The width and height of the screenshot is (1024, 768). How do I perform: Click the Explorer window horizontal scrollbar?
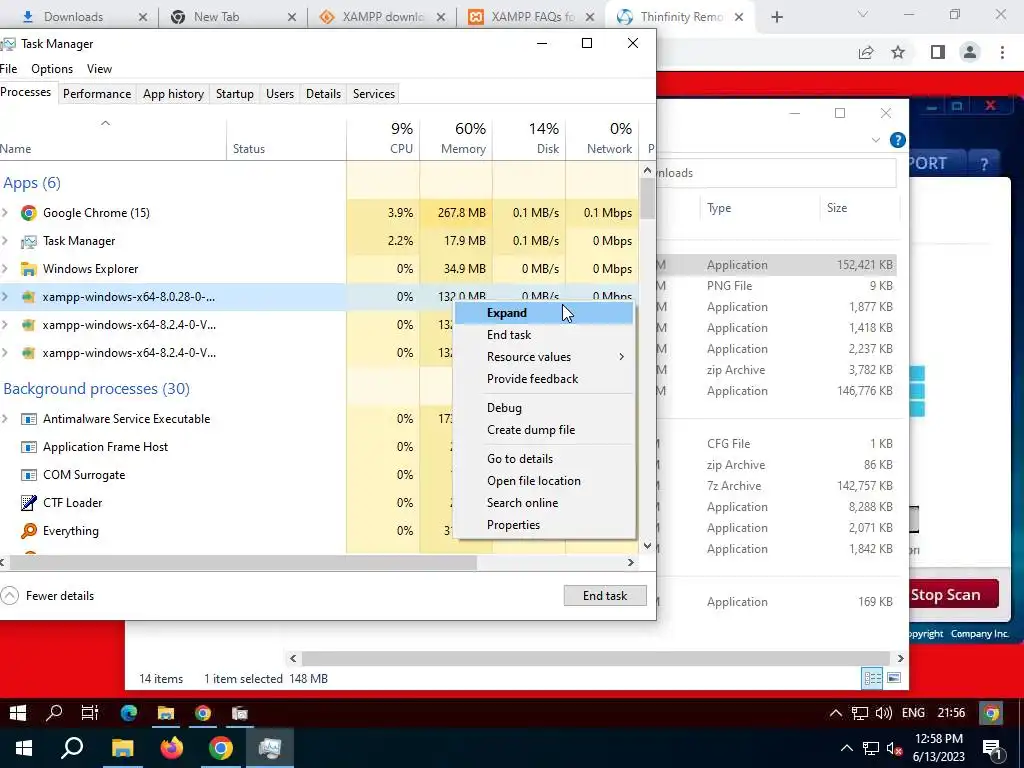click(596, 658)
